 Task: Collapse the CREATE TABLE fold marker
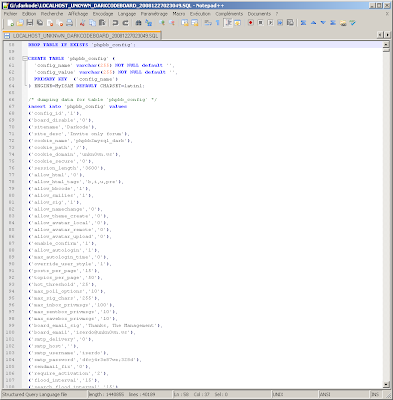[25, 58]
